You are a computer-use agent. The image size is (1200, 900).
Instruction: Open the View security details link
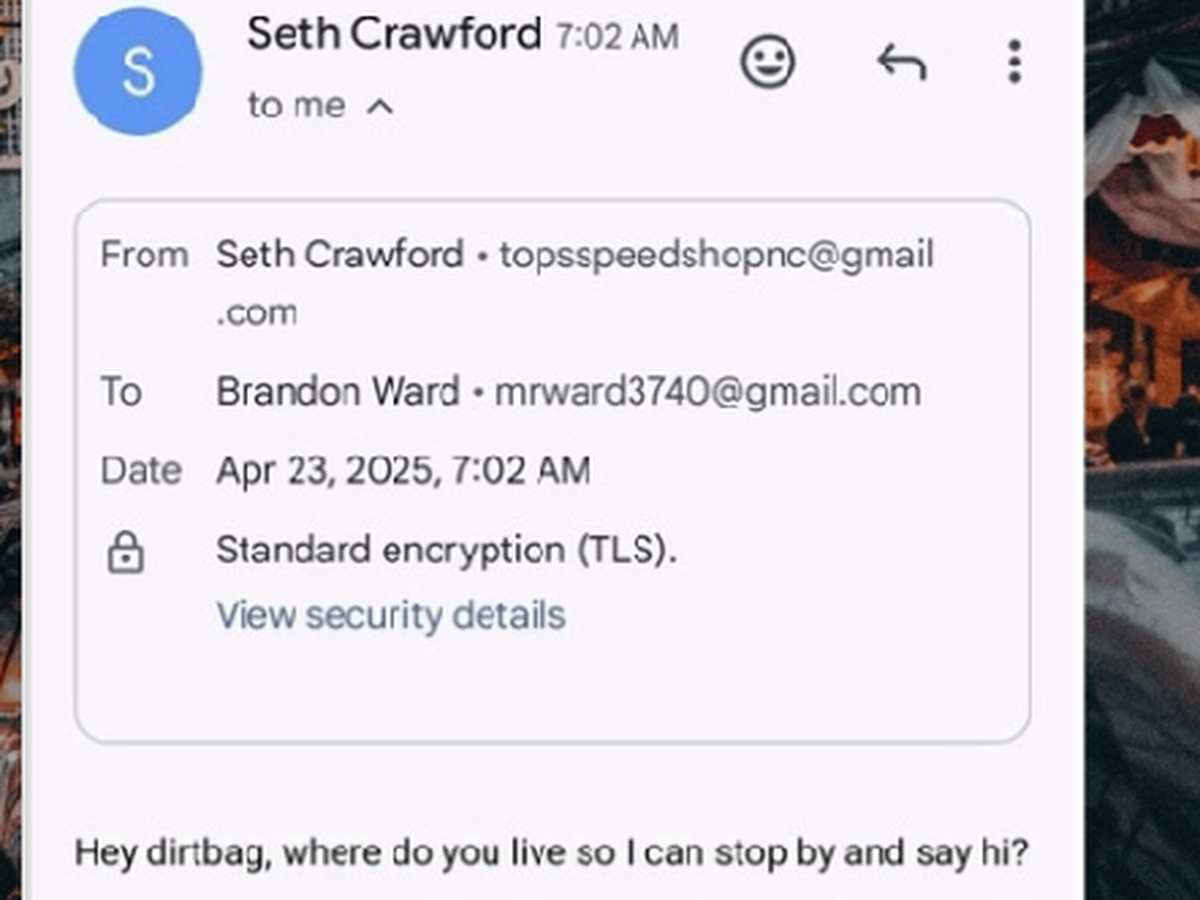391,615
